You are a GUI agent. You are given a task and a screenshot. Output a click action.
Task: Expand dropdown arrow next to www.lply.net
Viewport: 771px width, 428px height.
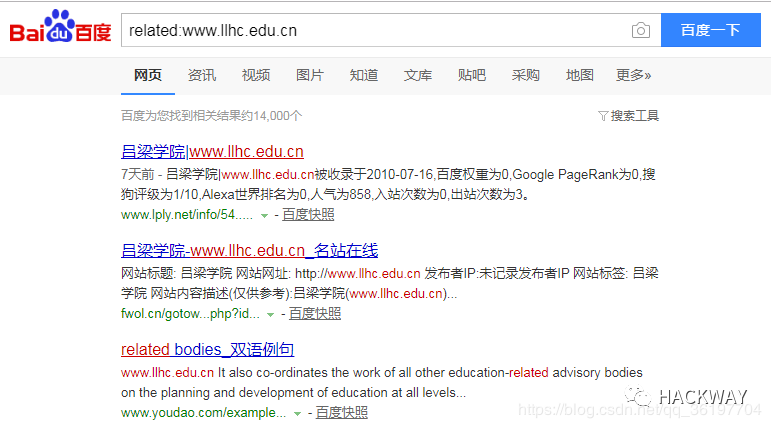coord(264,216)
